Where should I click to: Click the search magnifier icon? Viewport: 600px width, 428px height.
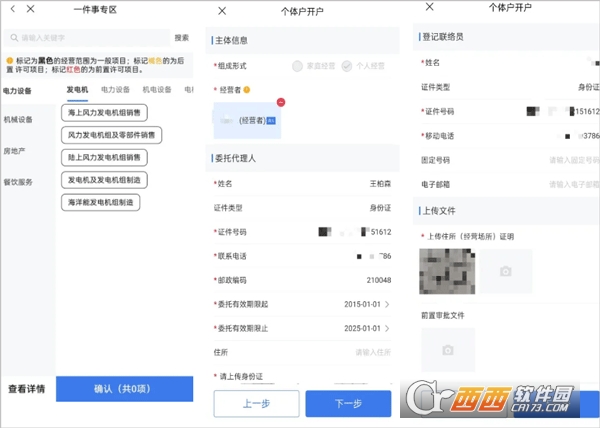click(14, 38)
